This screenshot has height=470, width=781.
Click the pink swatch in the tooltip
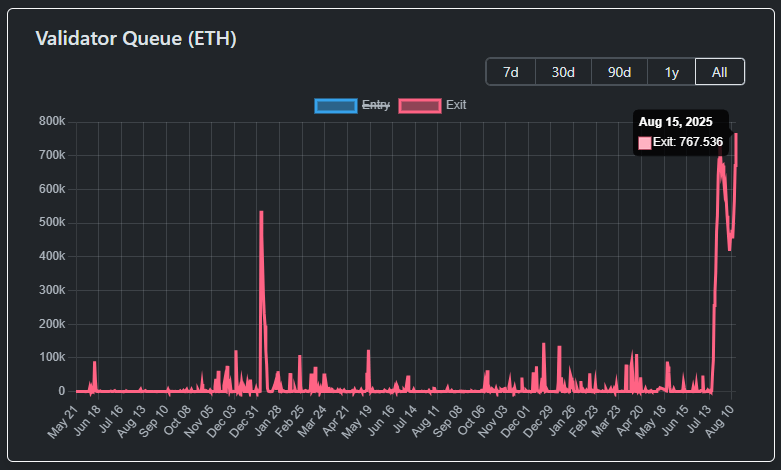click(x=645, y=143)
